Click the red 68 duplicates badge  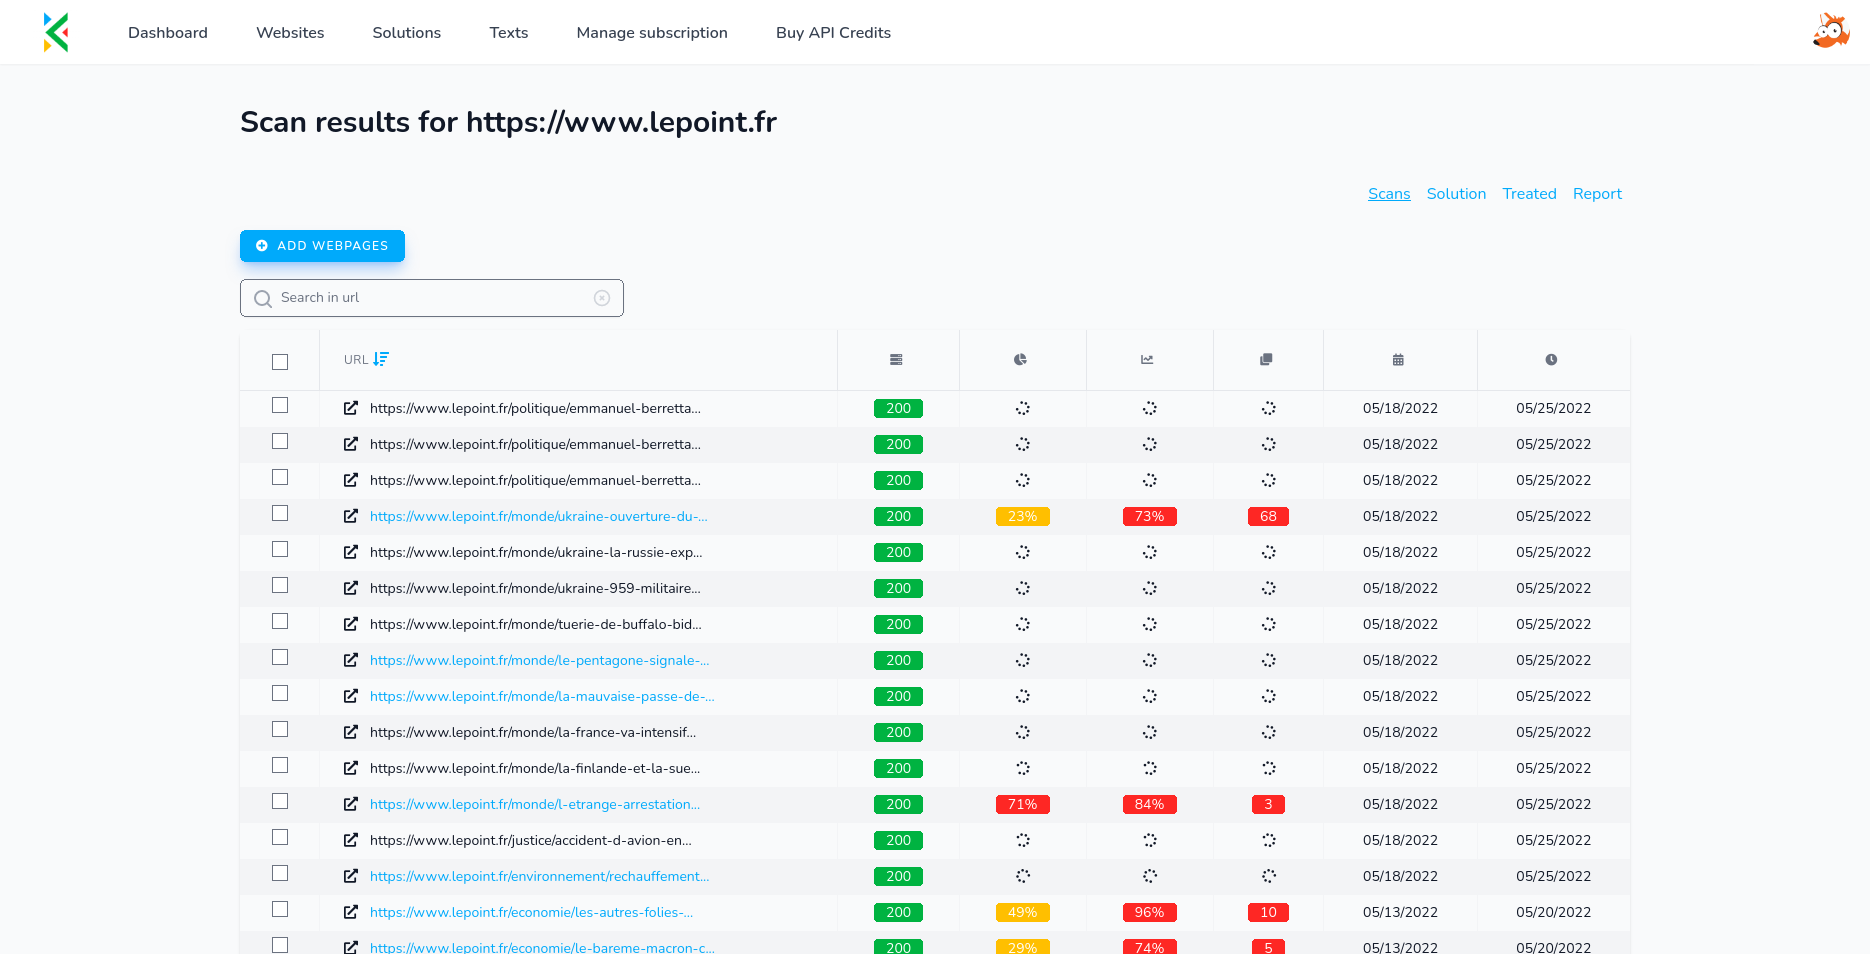click(x=1268, y=516)
